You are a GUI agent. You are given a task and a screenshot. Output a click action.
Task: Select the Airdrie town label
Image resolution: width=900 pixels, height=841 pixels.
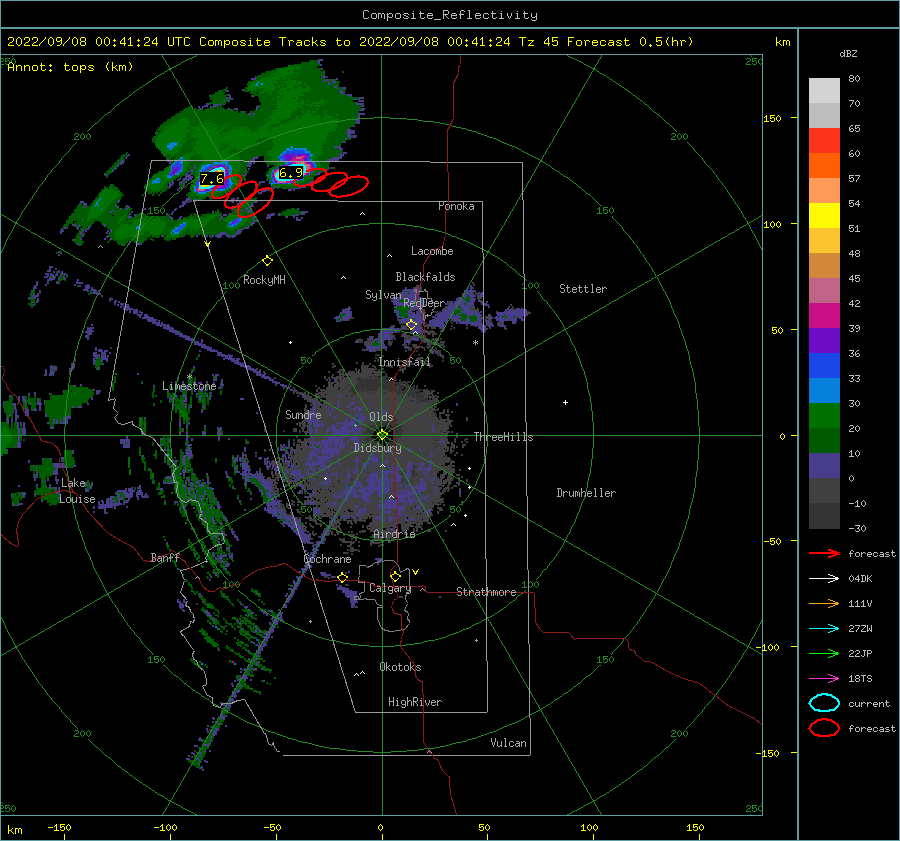point(394,534)
